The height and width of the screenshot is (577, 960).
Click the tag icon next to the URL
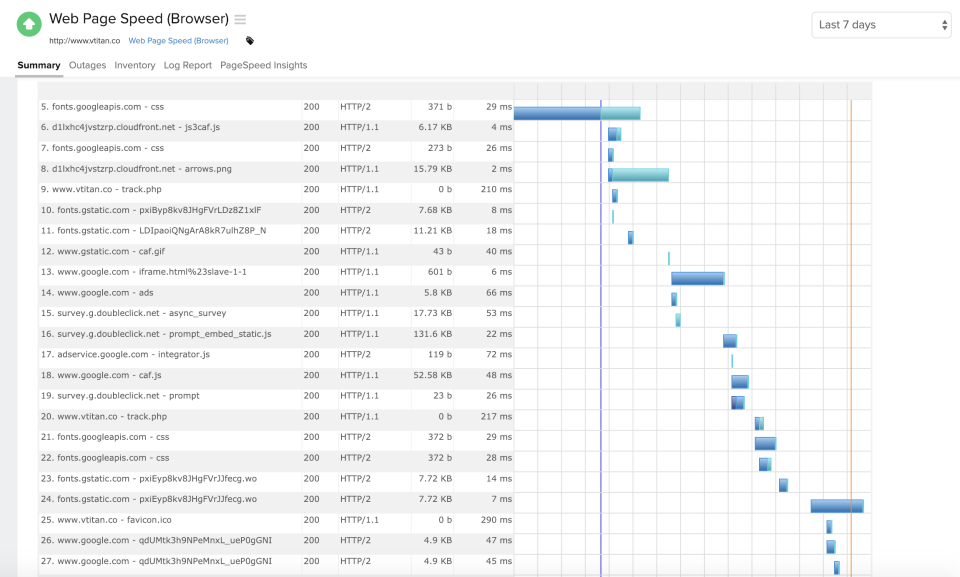pyautogui.click(x=249, y=41)
